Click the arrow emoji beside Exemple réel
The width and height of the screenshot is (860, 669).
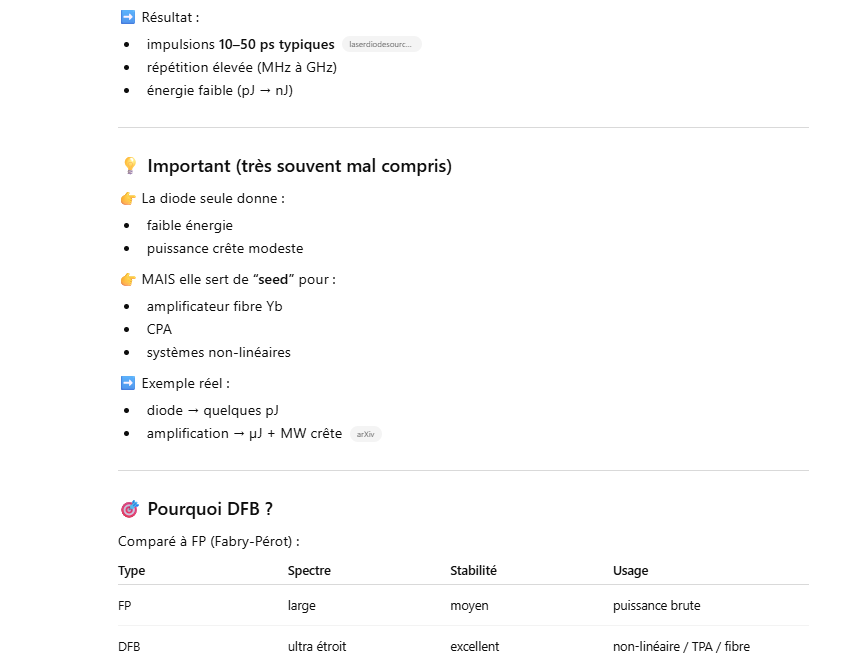click(x=127, y=383)
